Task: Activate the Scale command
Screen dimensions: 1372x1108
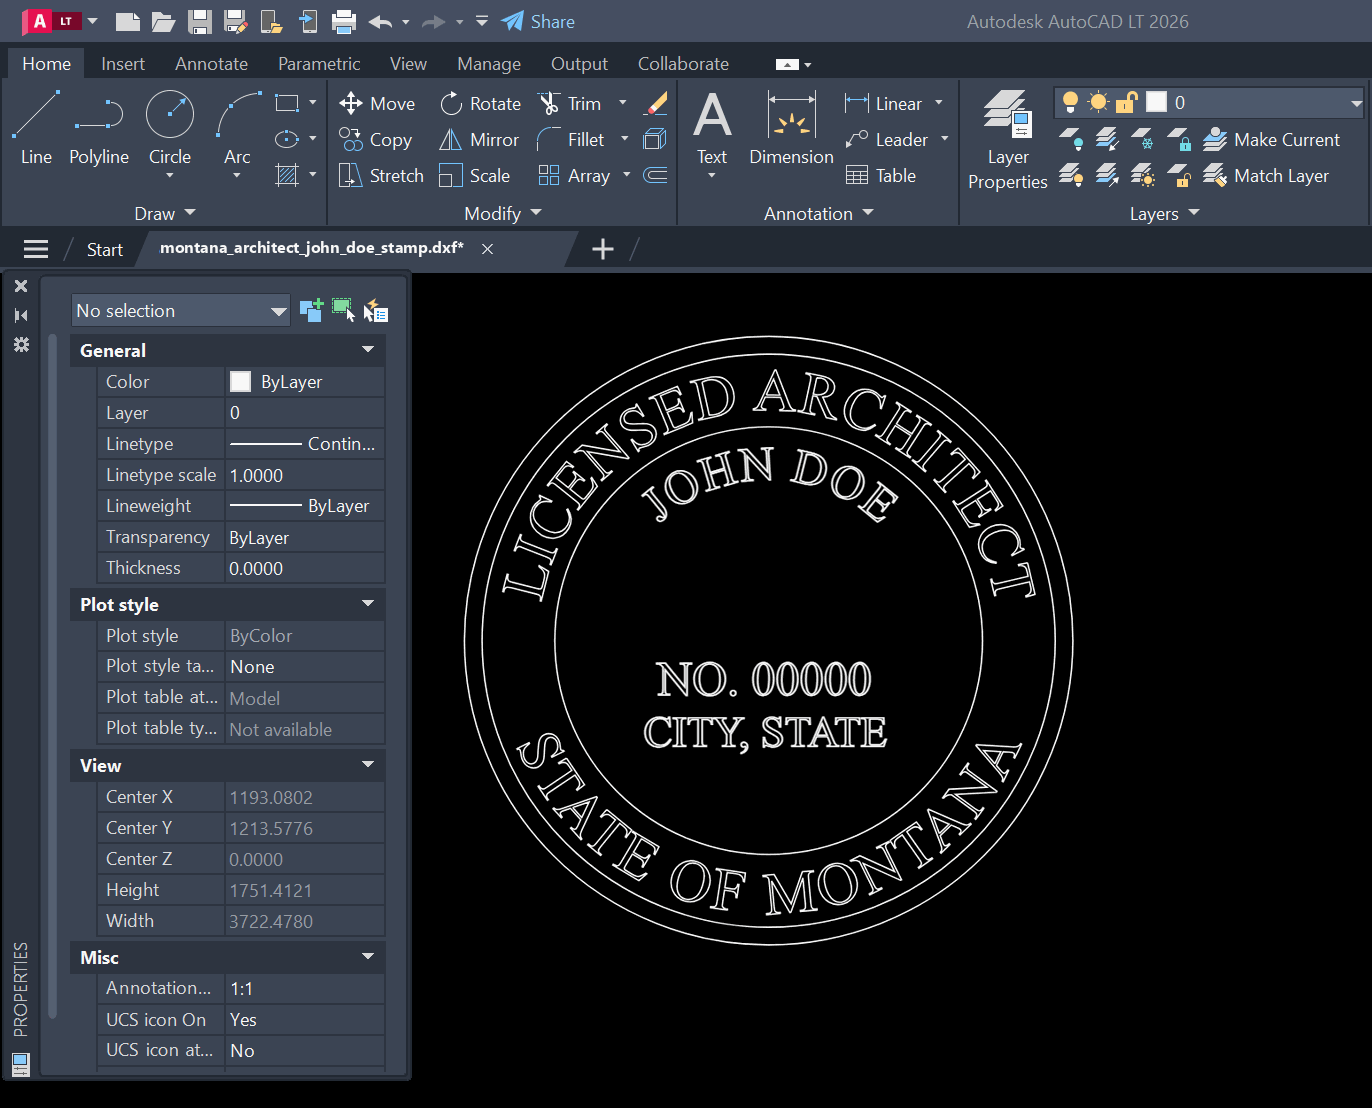Action: click(x=475, y=175)
